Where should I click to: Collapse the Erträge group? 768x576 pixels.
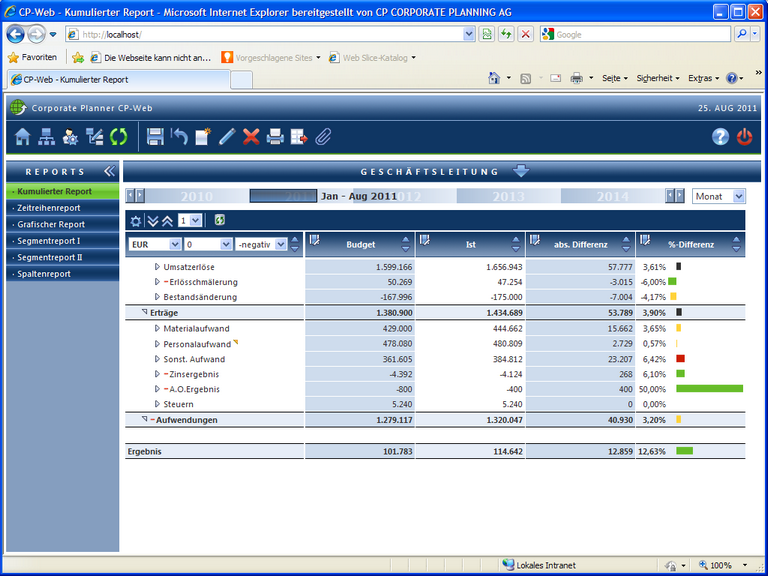(144, 312)
